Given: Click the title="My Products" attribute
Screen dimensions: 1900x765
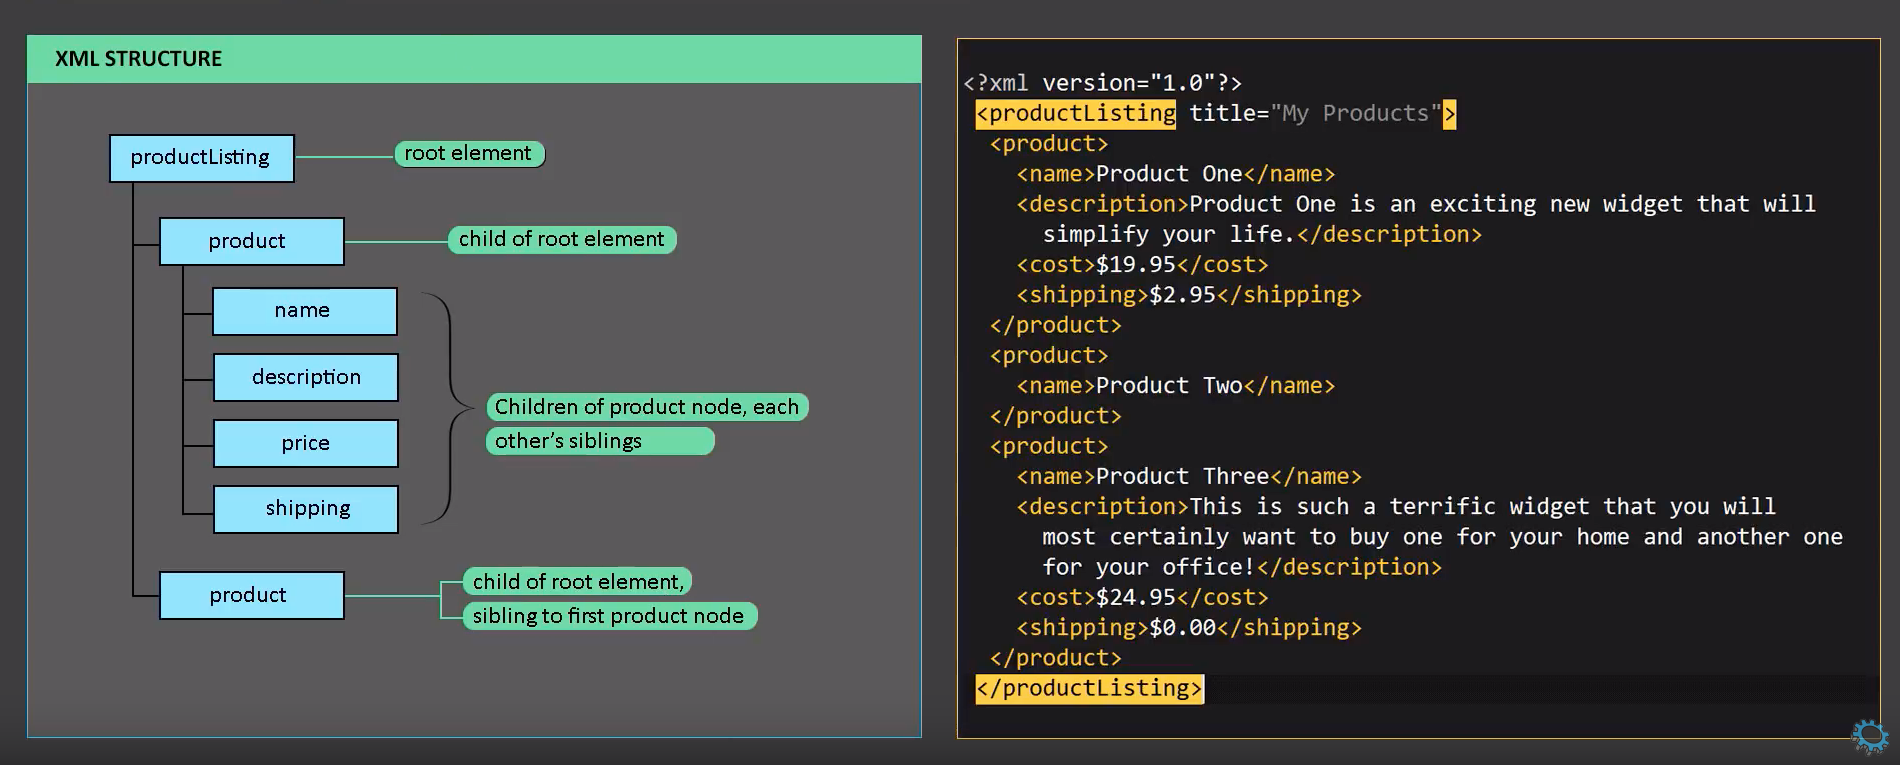Looking at the screenshot, I should tap(1315, 113).
